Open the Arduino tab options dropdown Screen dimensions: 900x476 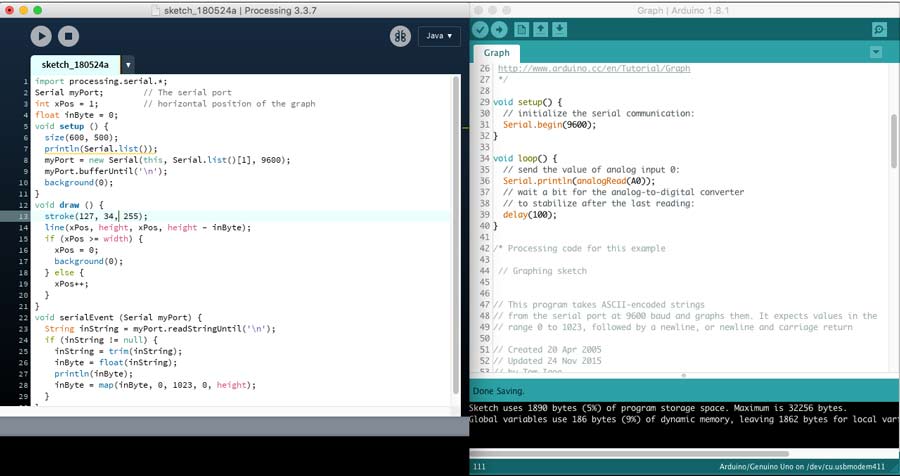(877, 52)
